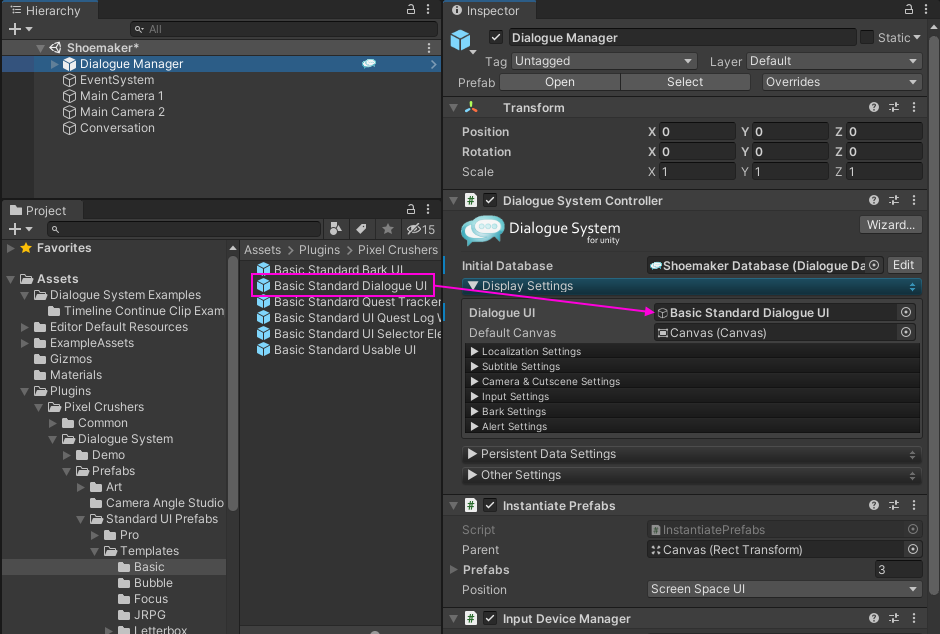Open the Dialogue System Controller presets icon
The height and width of the screenshot is (634, 940).
coord(894,200)
